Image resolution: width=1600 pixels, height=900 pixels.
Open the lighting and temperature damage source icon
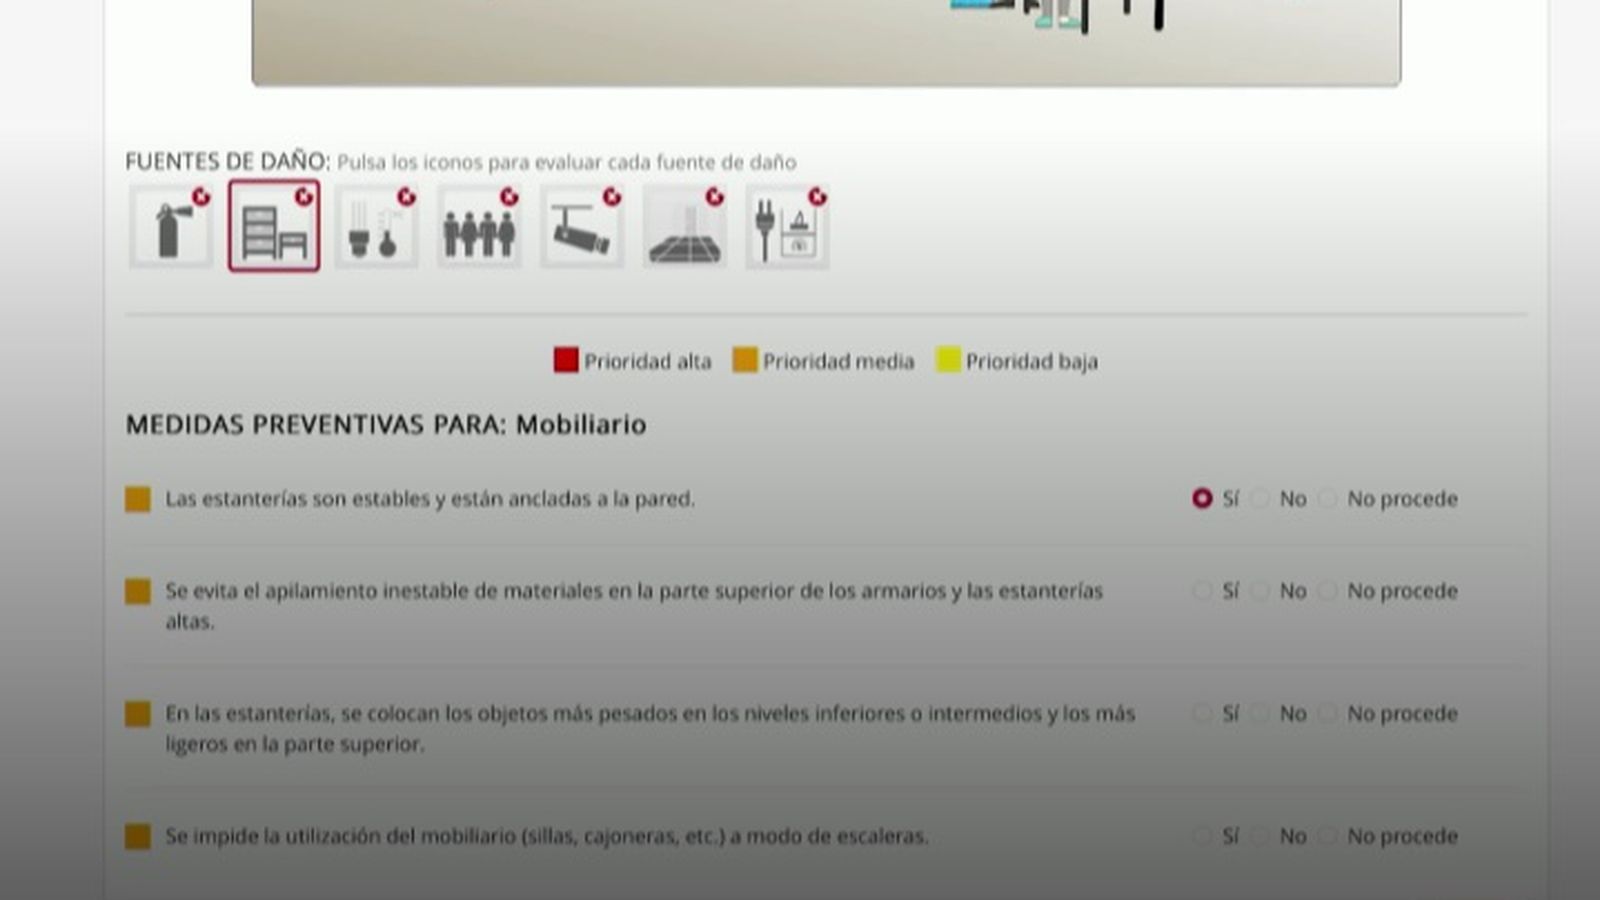376,228
